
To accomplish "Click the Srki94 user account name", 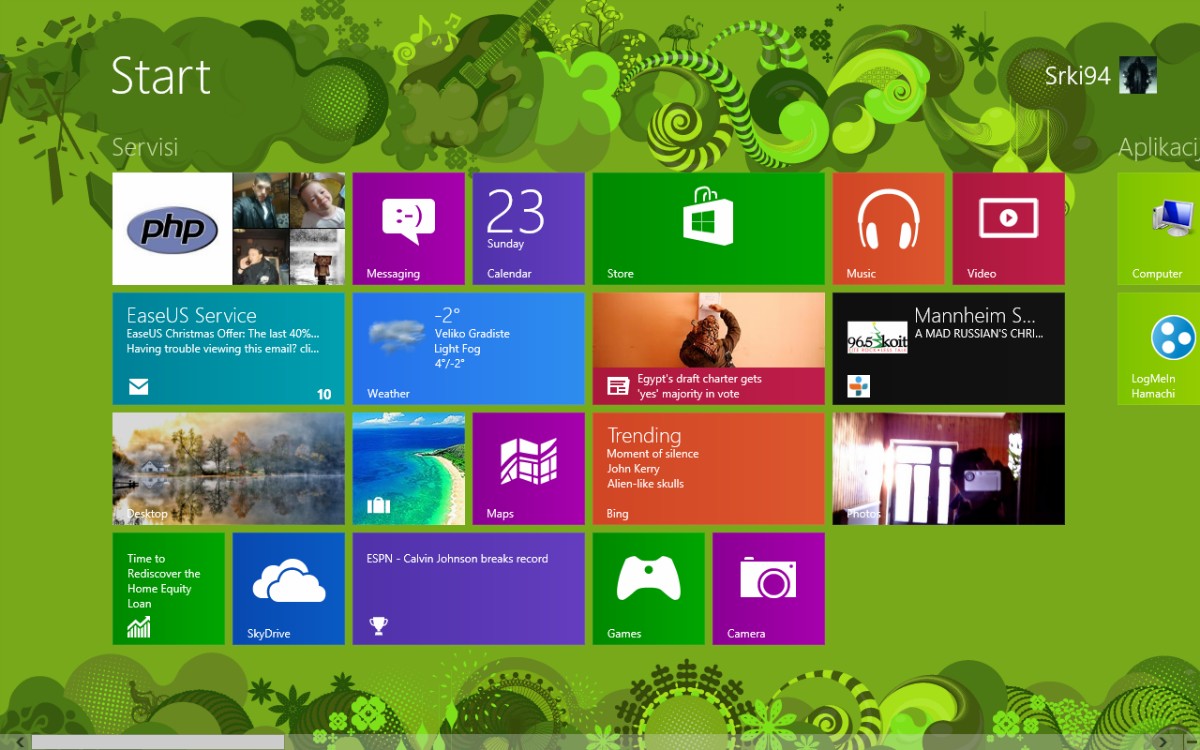I will pyautogui.click(x=1077, y=76).
